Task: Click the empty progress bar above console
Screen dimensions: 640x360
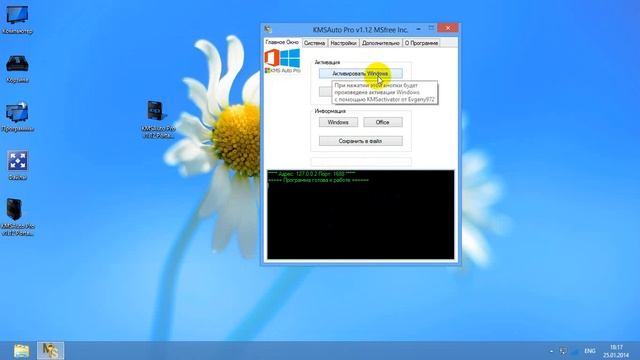Action: 361,161
